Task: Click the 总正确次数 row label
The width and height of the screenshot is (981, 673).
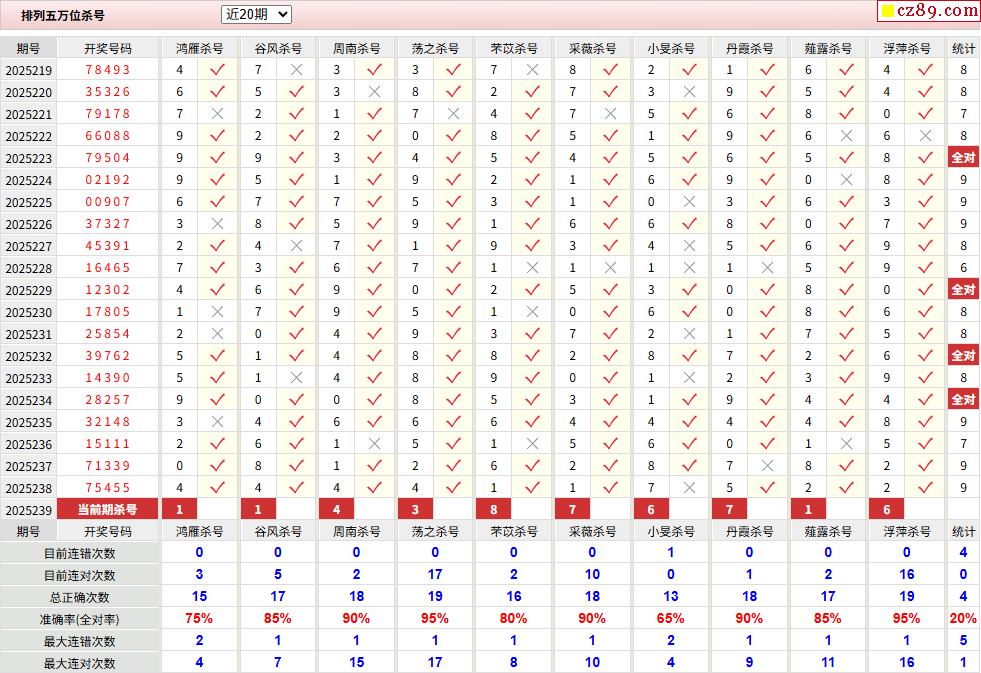Action: point(79,597)
